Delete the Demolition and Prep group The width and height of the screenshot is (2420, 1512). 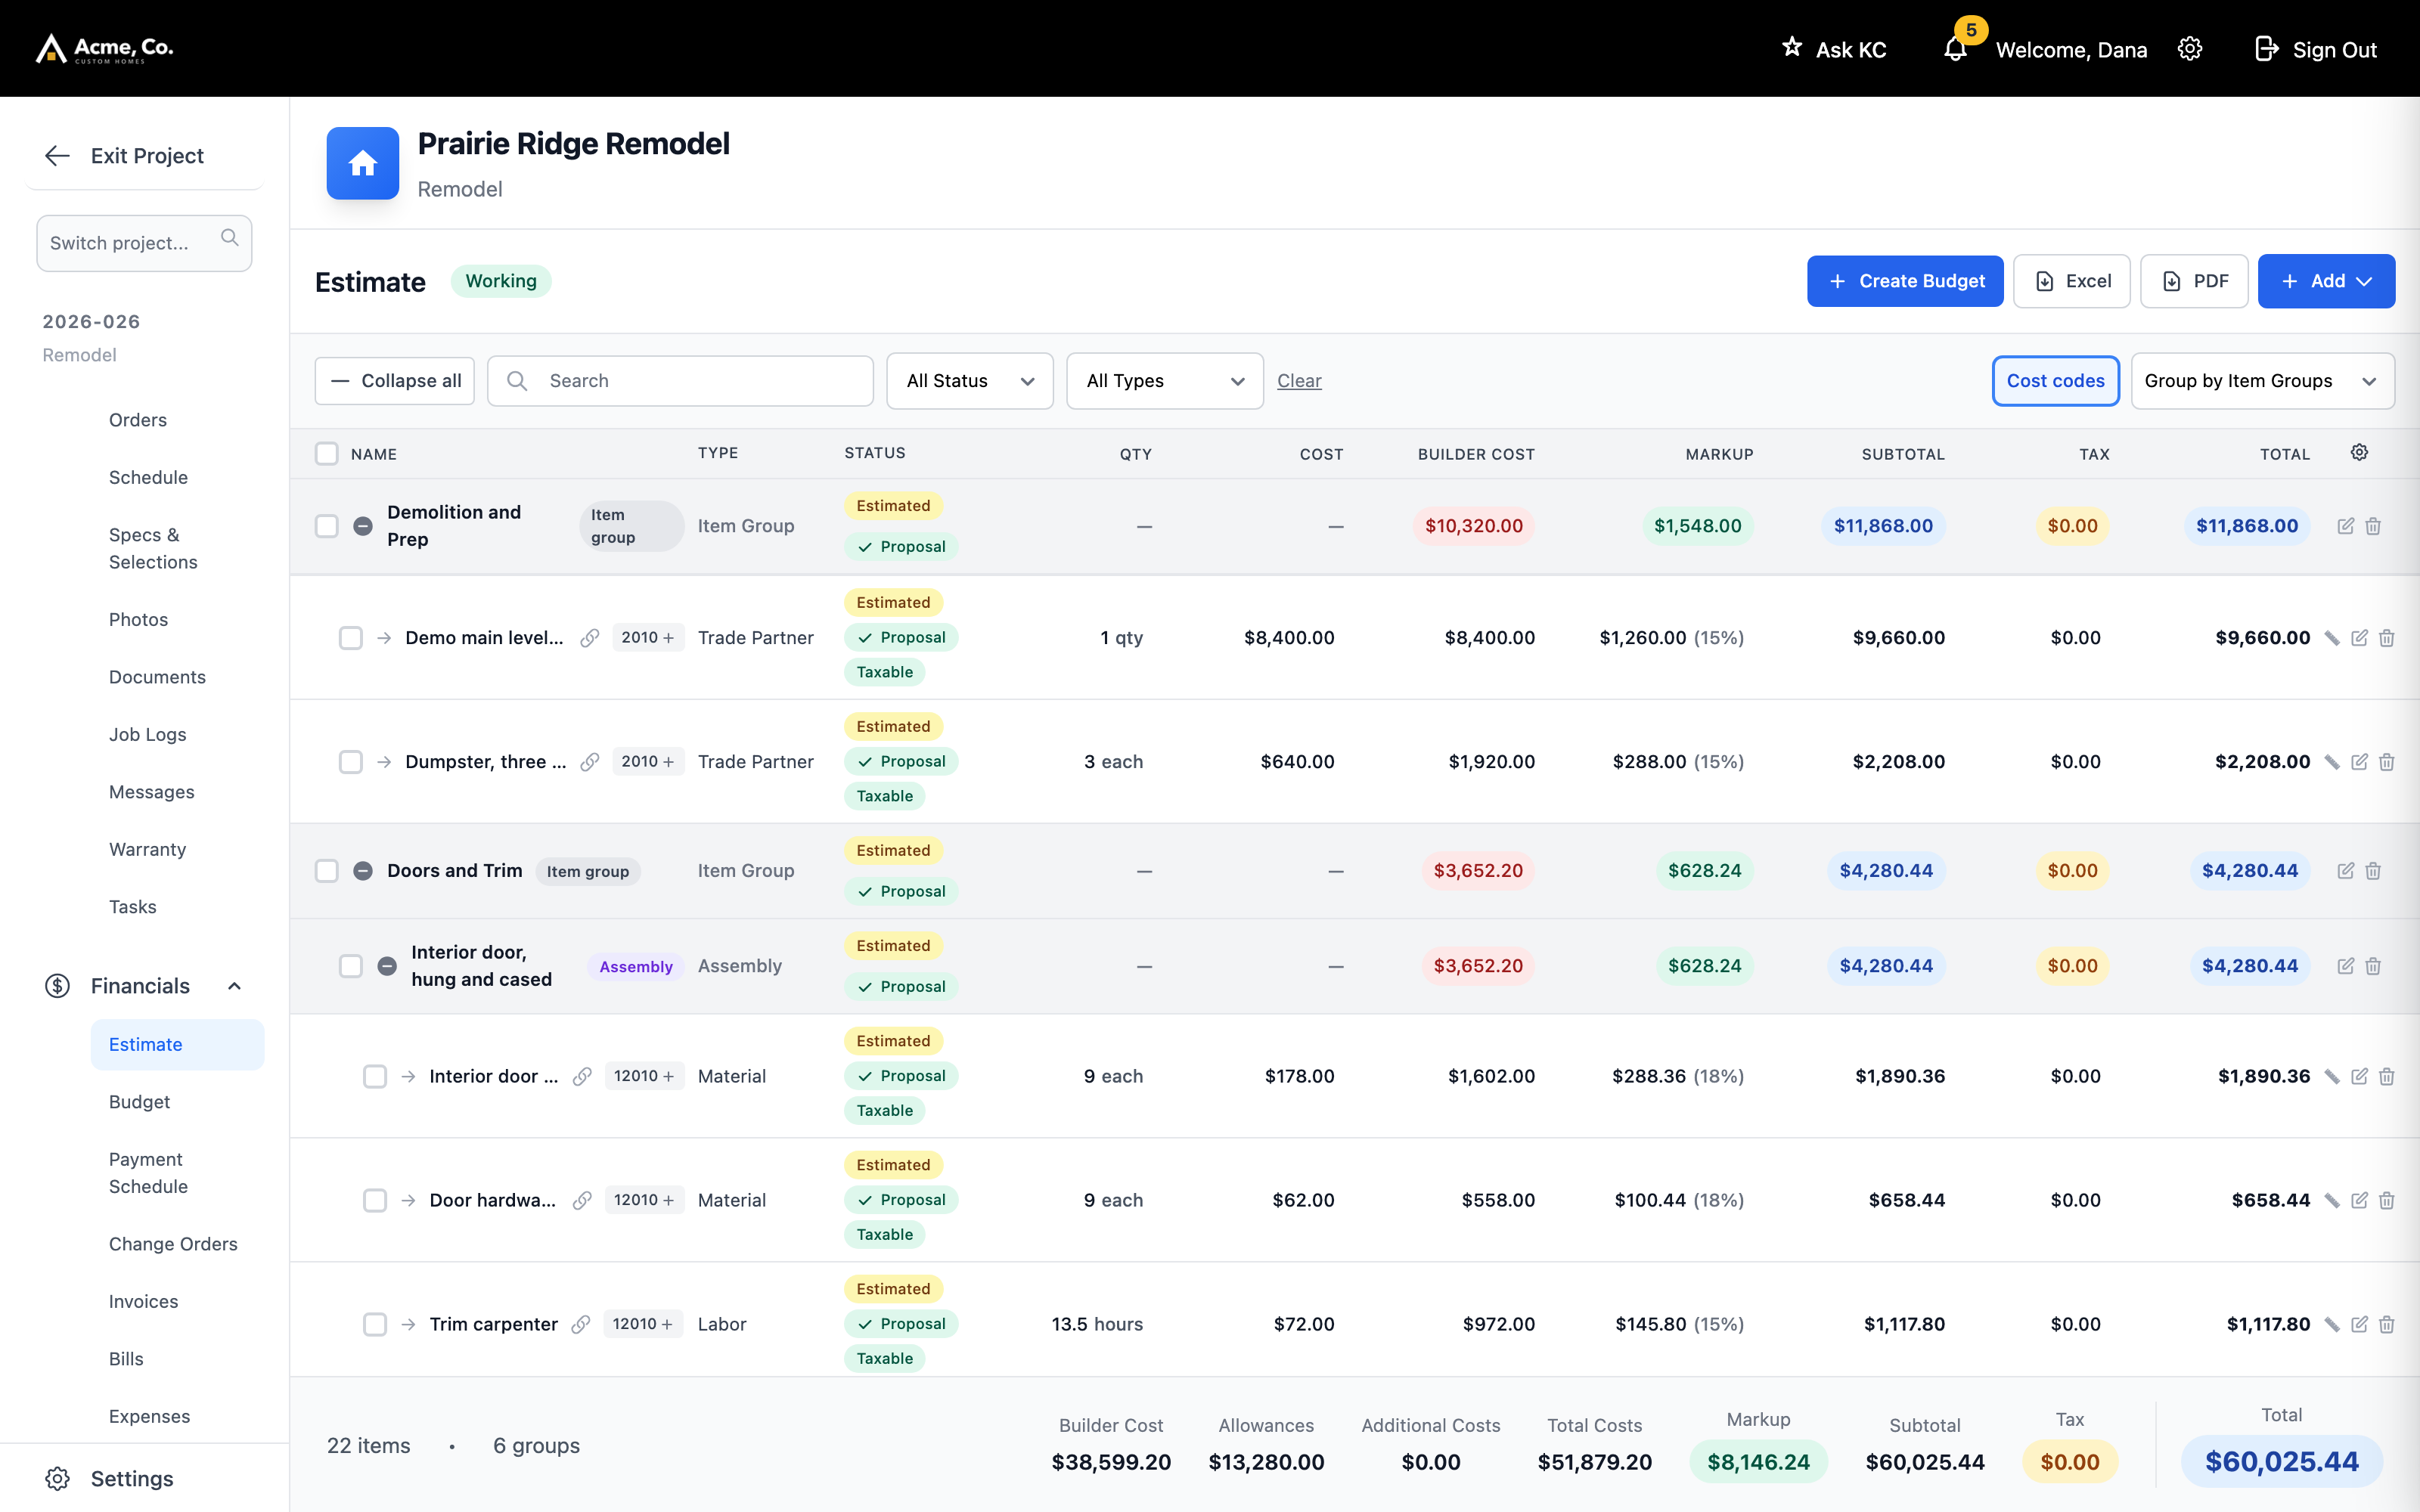pyautogui.click(x=2373, y=526)
